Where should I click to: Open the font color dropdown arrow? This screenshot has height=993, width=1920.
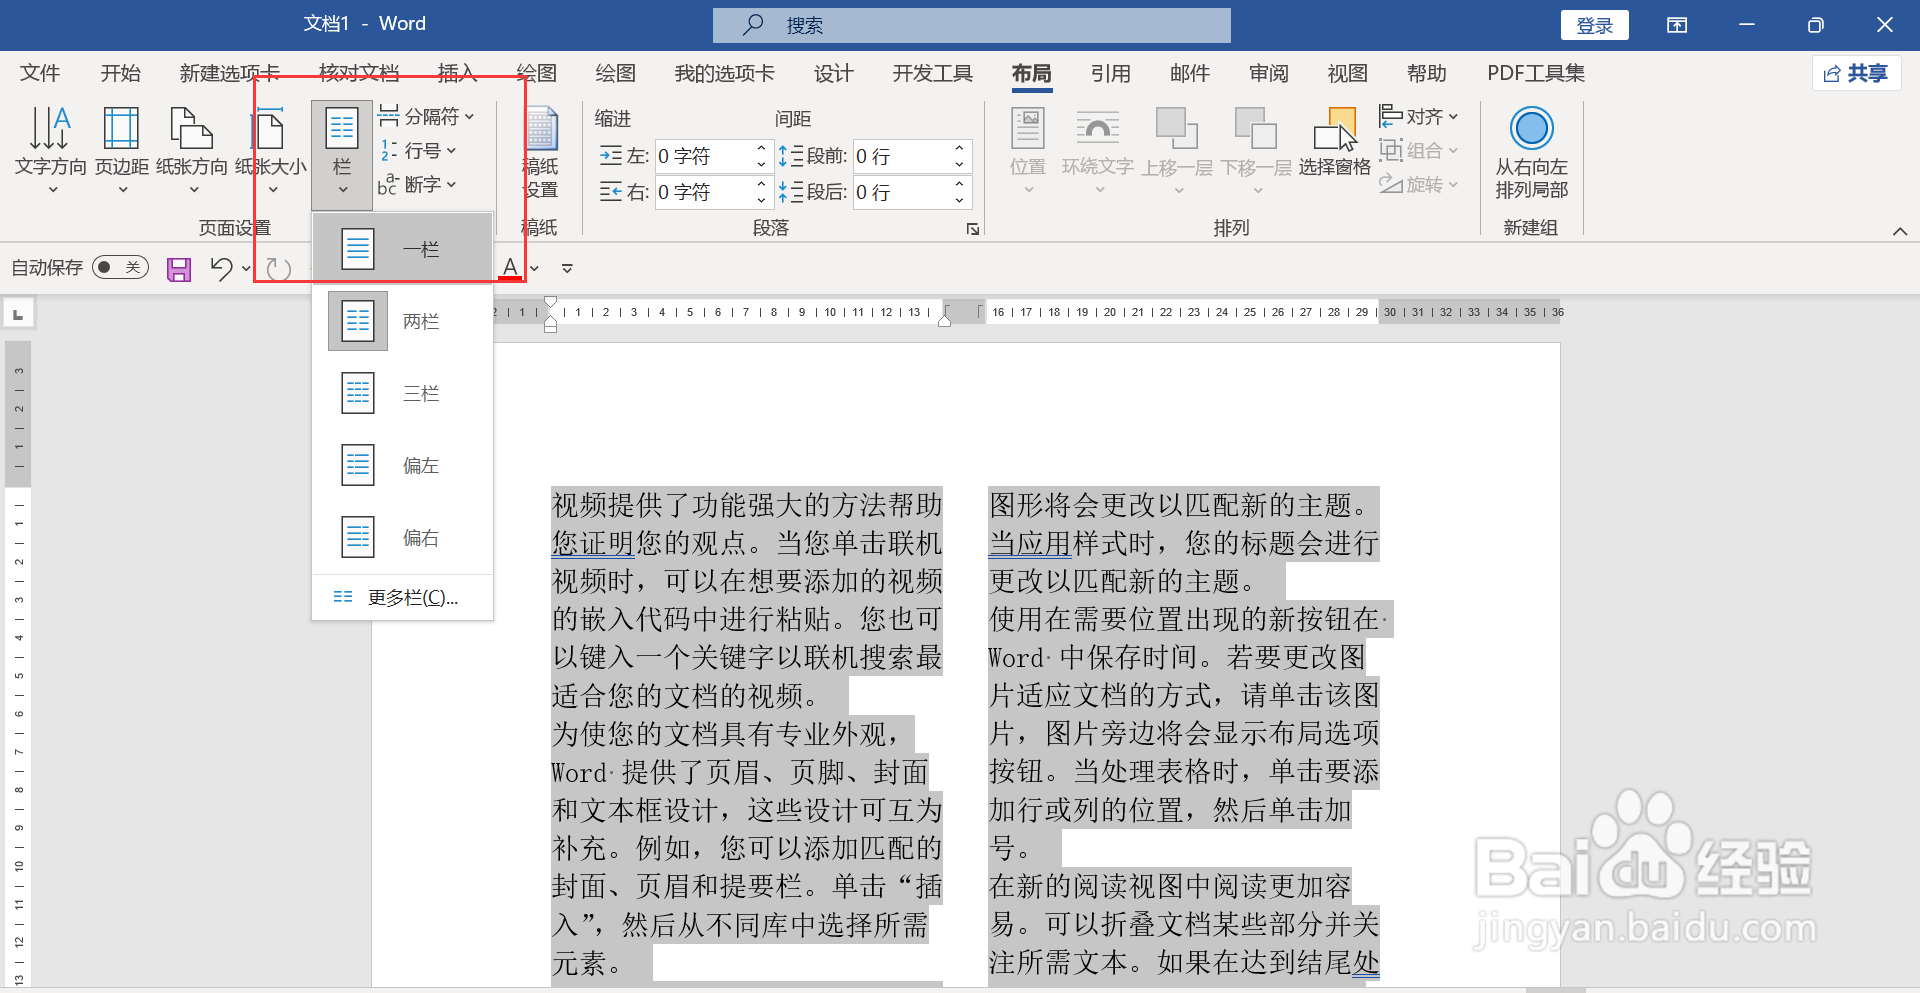coord(535,268)
